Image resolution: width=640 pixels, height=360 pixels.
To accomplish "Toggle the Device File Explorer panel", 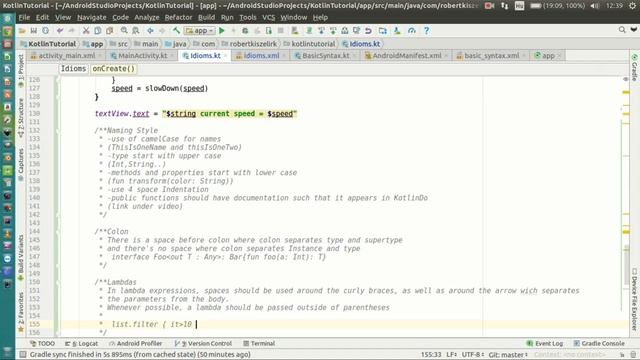I will (x=634, y=299).
